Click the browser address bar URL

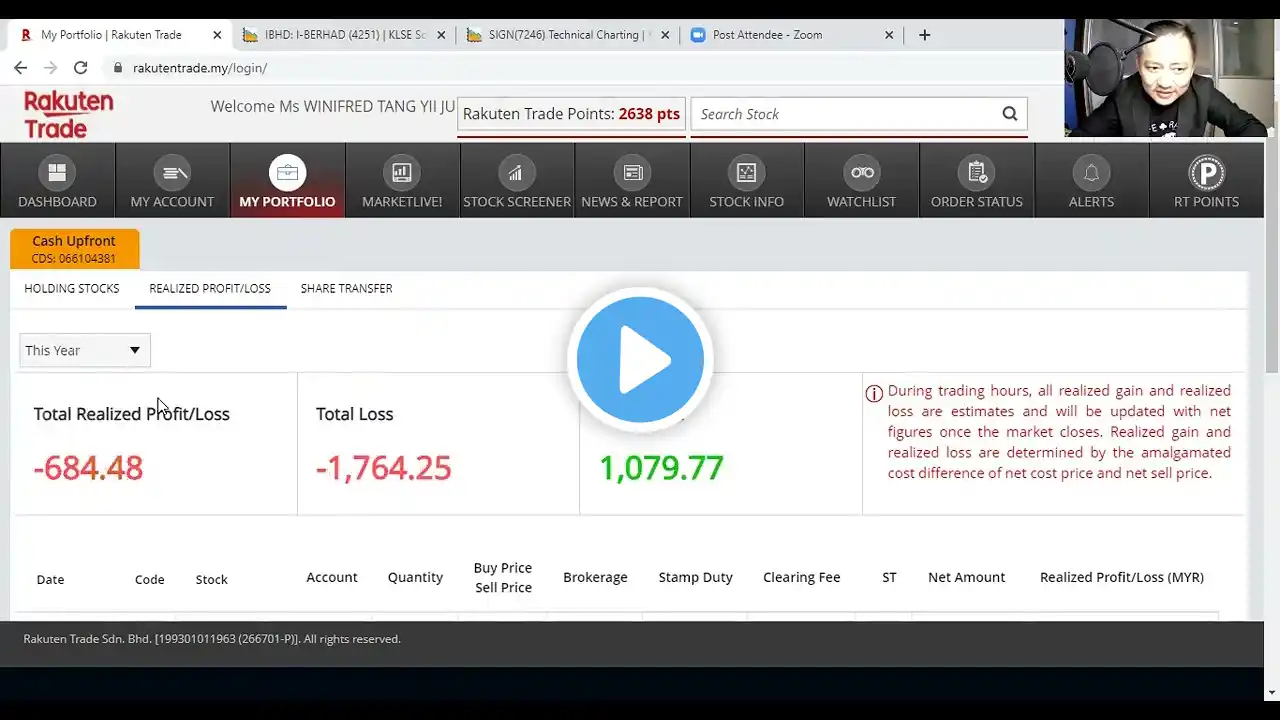click(200, 68)
